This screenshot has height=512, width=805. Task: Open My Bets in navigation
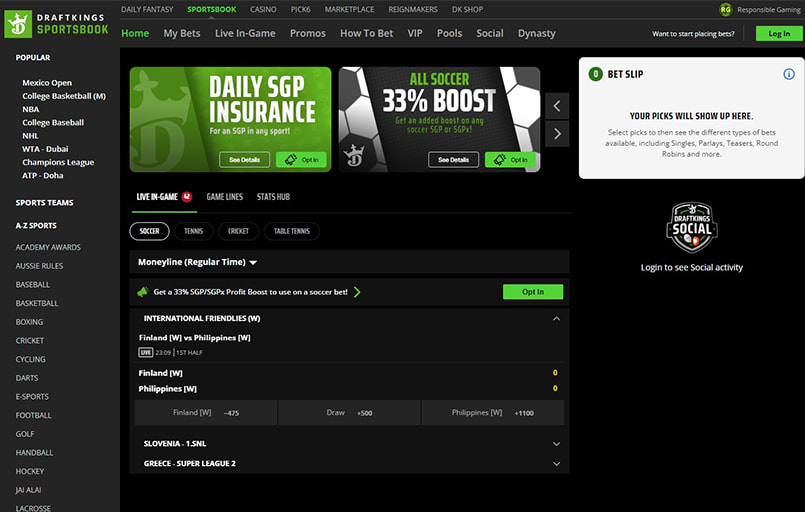(182, 33)
